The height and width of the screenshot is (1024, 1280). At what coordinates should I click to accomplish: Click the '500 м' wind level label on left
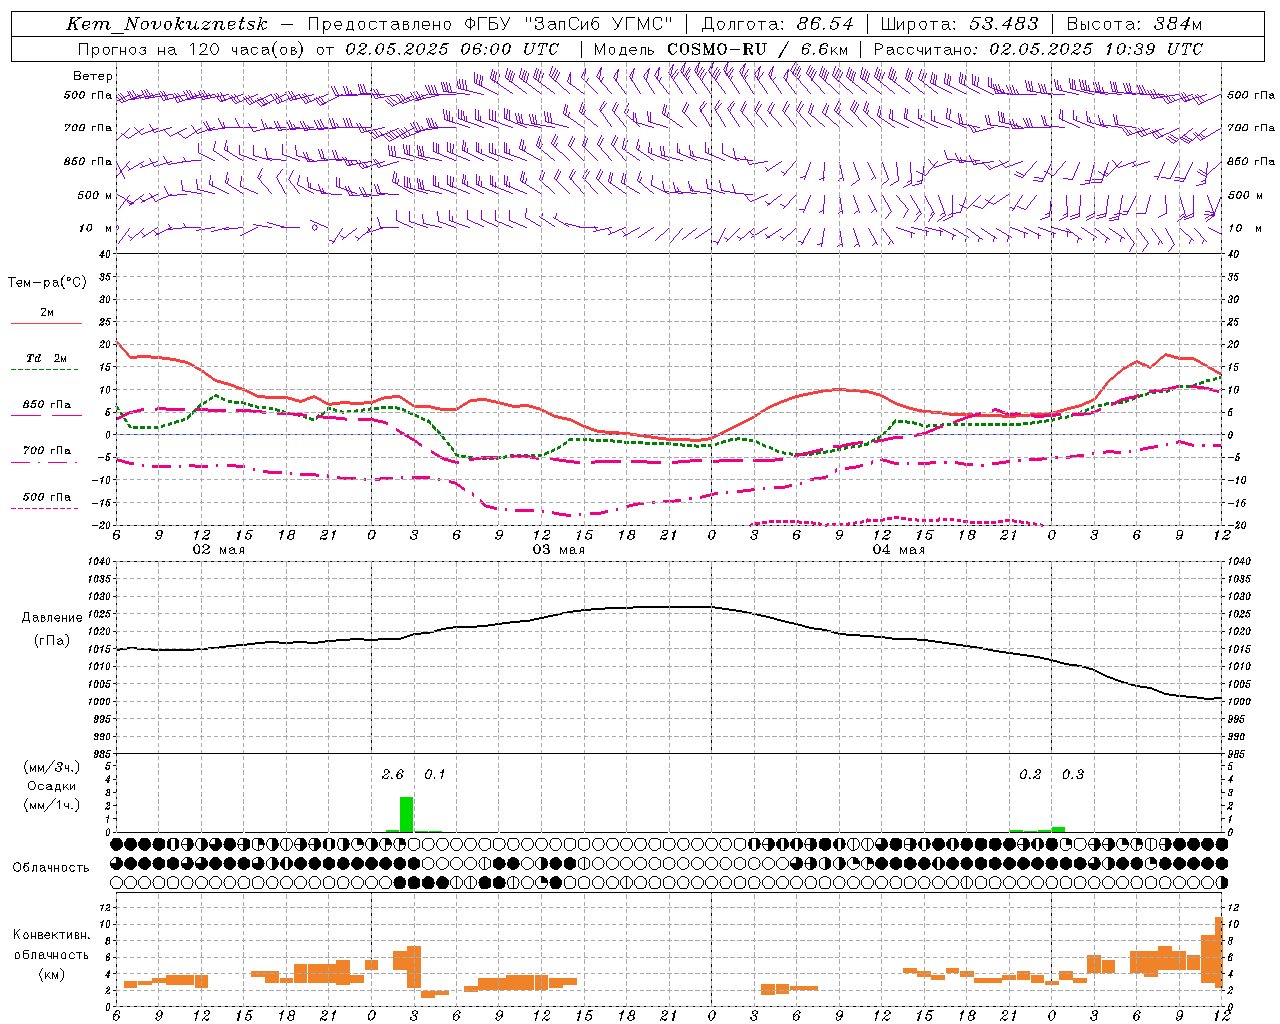[x=95, y=195]
